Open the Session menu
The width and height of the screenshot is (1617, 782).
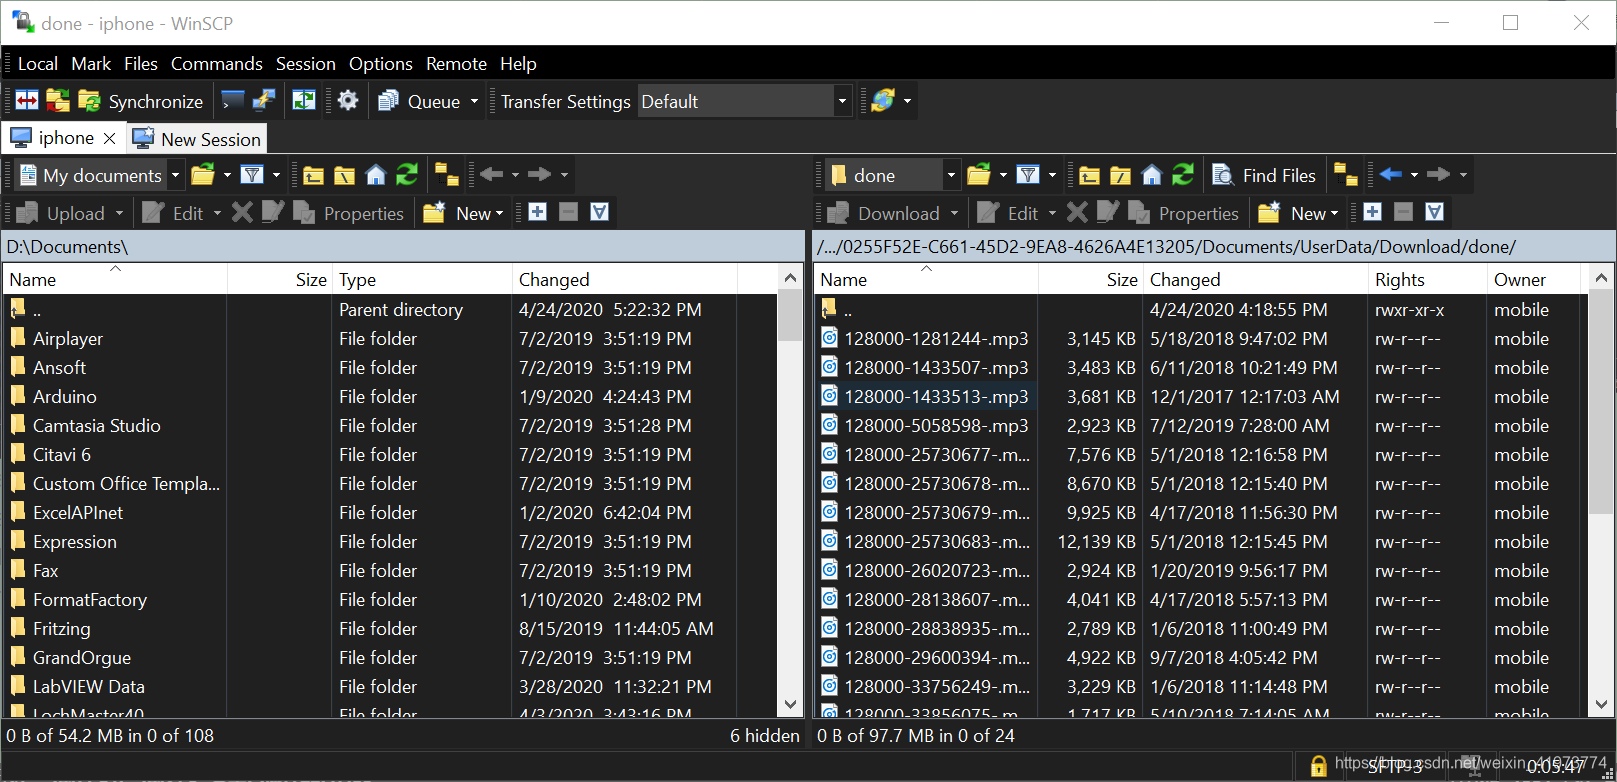pyautogui.click(x=306, y=63)
